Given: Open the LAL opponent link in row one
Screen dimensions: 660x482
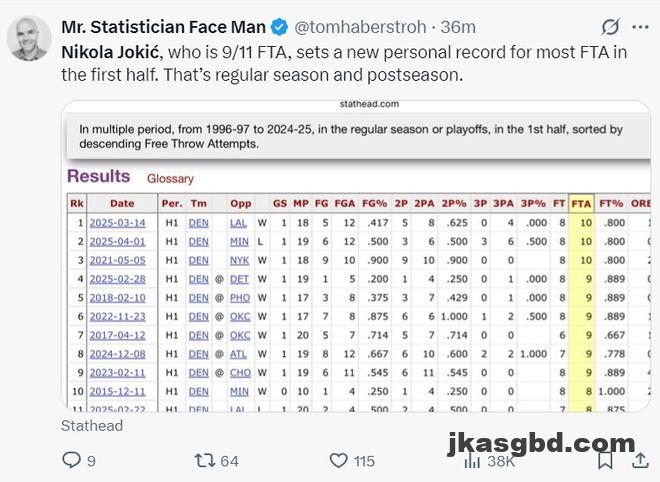Looking at the screenshot, I should [238, 223].
